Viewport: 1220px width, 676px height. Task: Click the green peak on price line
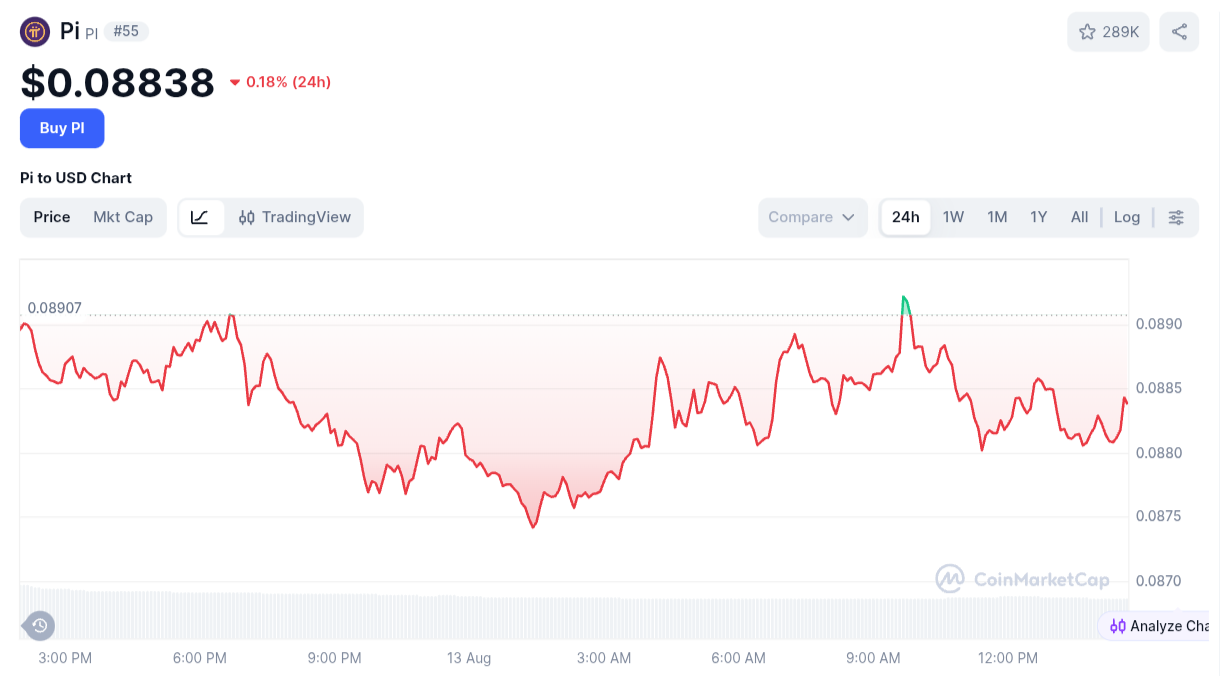tap(906, 304)
